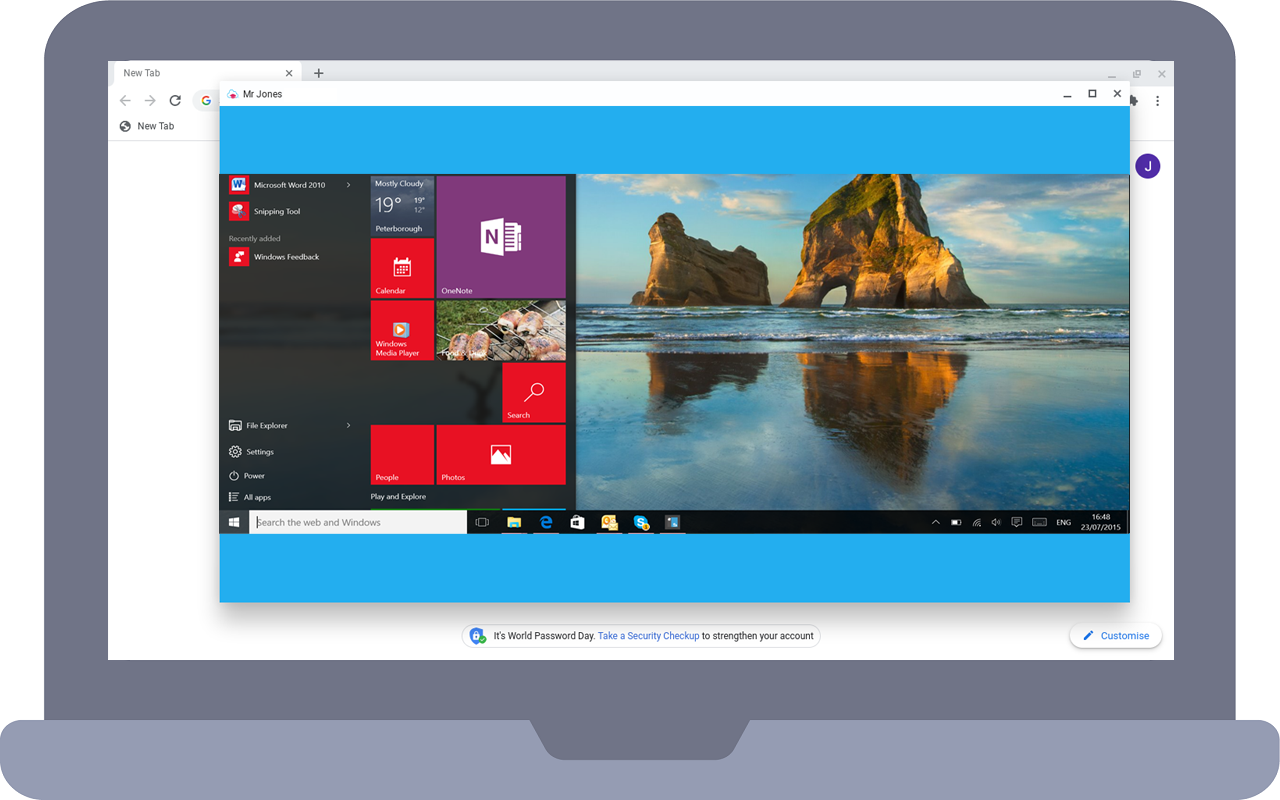Click the Customise button

click(1115, 635)
